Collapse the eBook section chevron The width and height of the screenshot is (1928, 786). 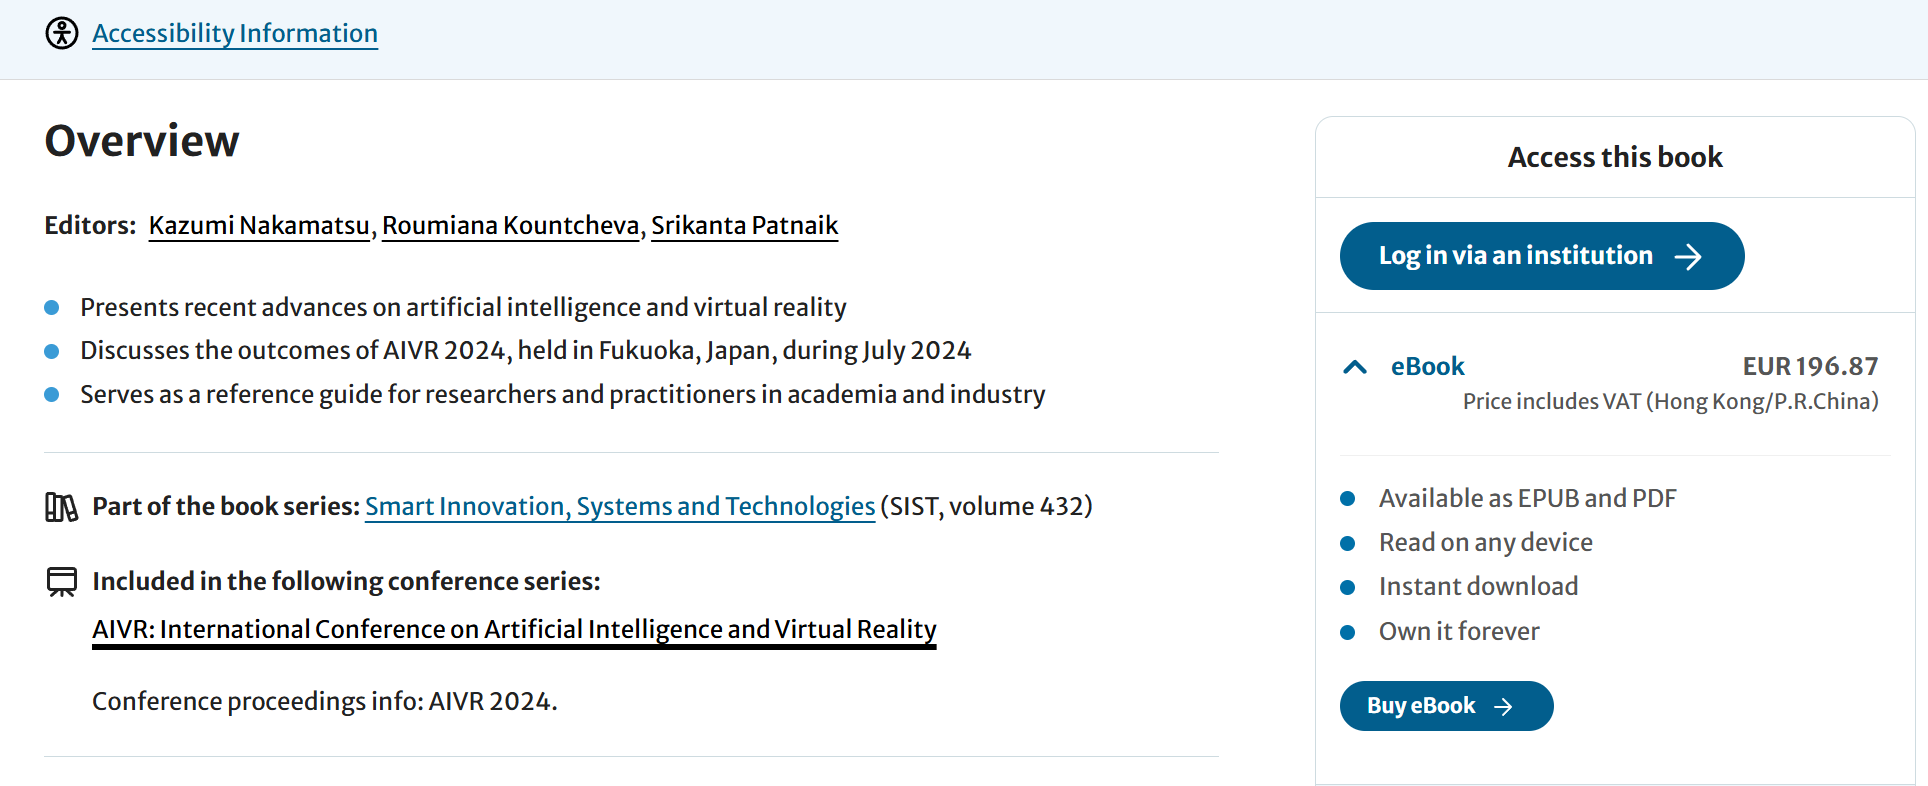[1355, 367]
